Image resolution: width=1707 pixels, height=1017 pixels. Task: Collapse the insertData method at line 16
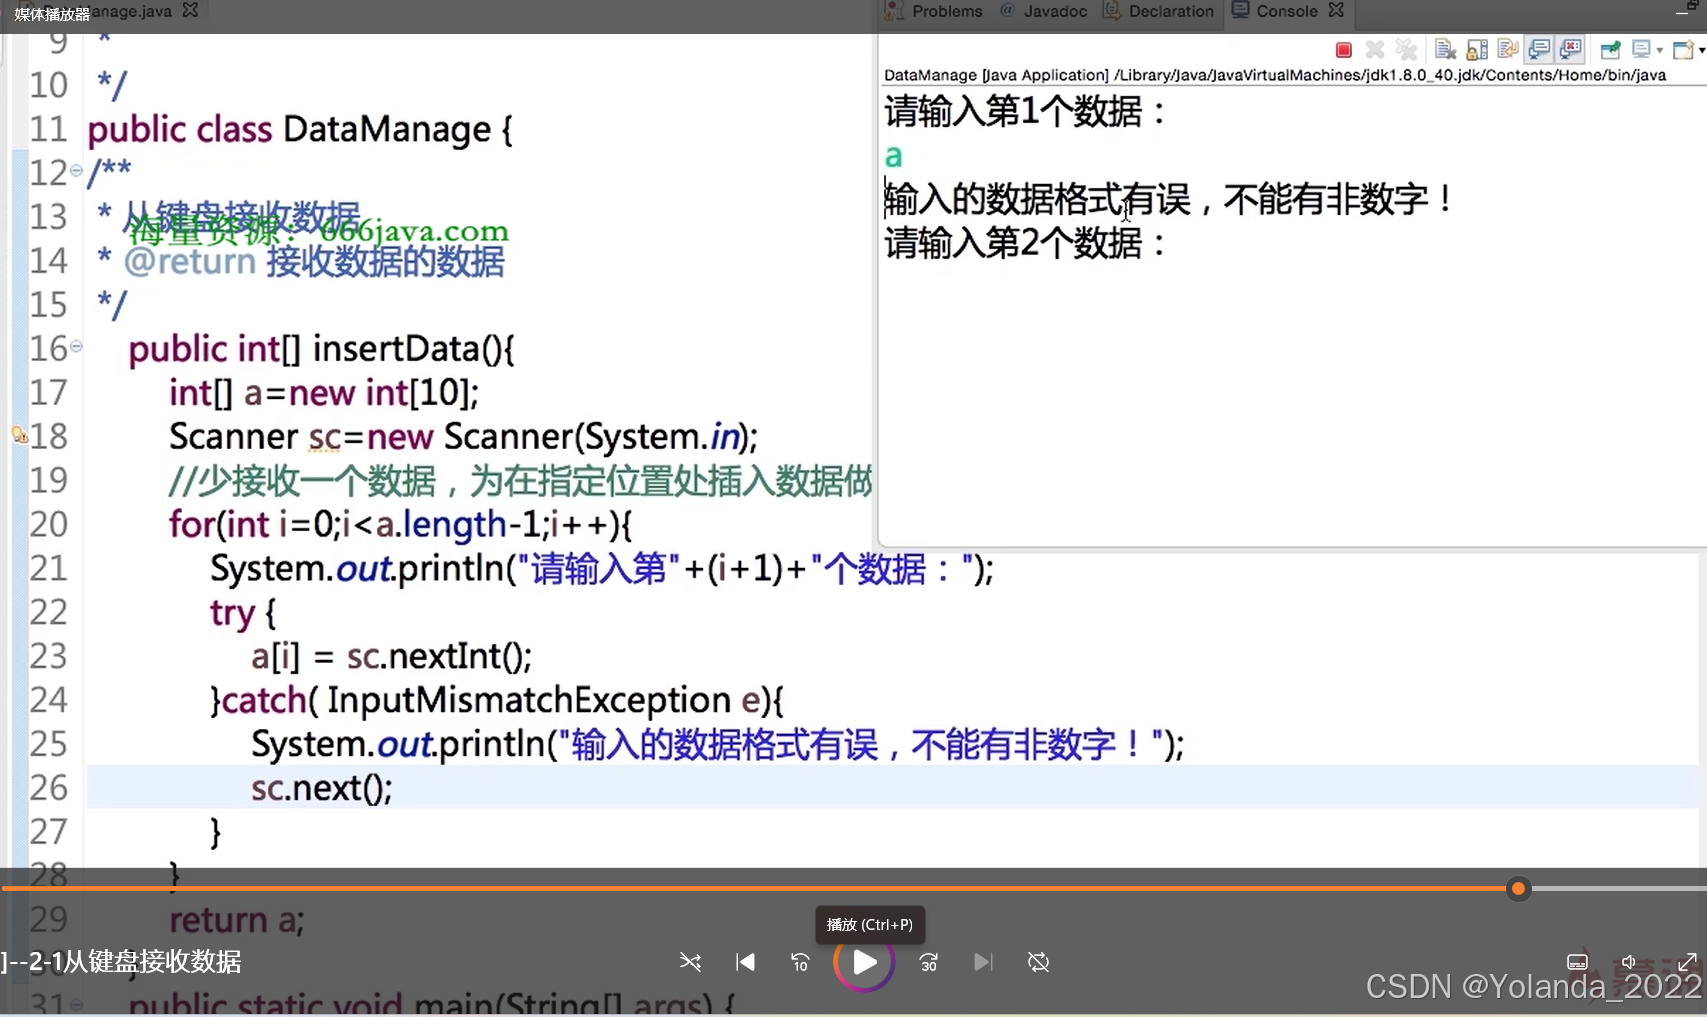coord(76,346)
